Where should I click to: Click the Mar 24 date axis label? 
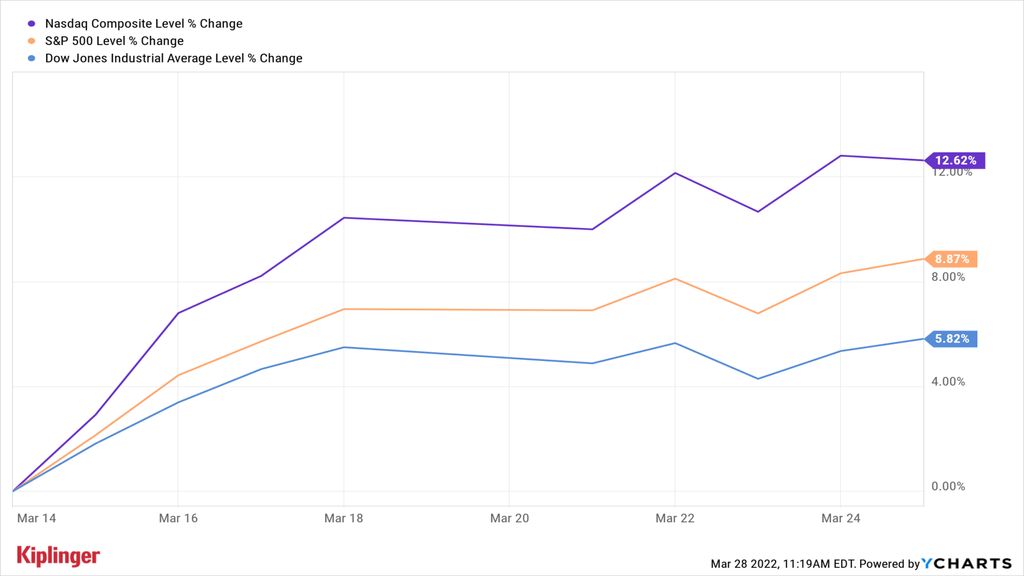tap(842, 518)
